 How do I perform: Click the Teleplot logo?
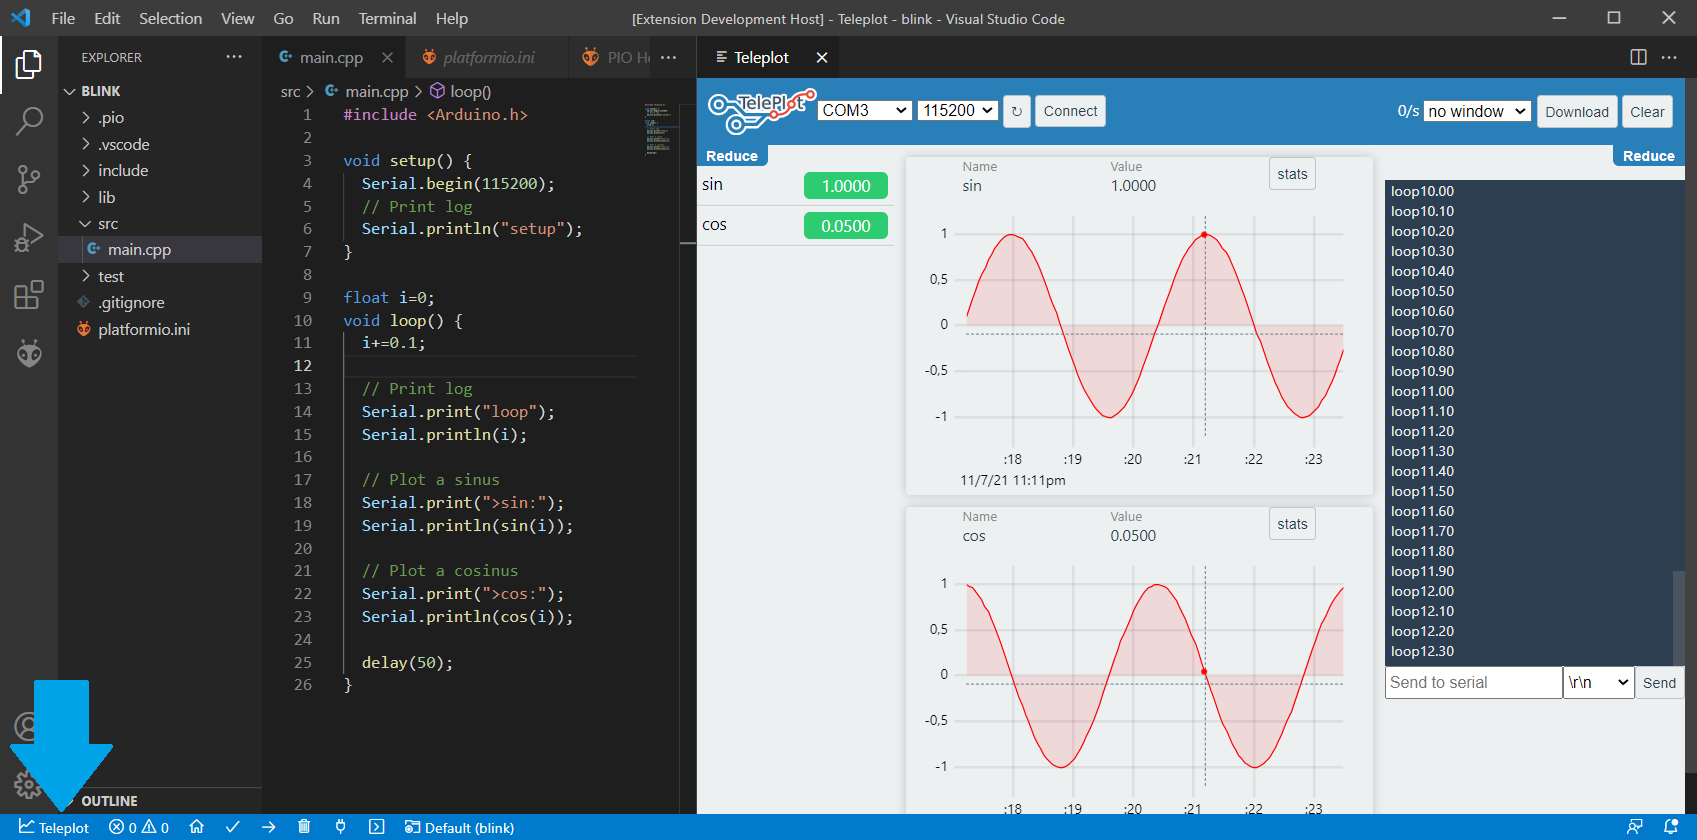point(760,111)
